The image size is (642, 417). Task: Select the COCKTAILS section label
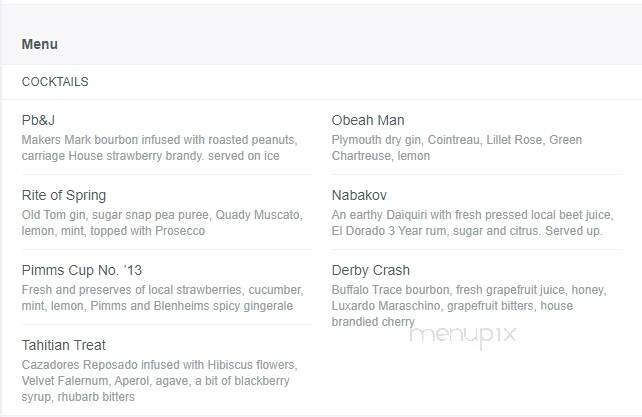tap(55, 82)
